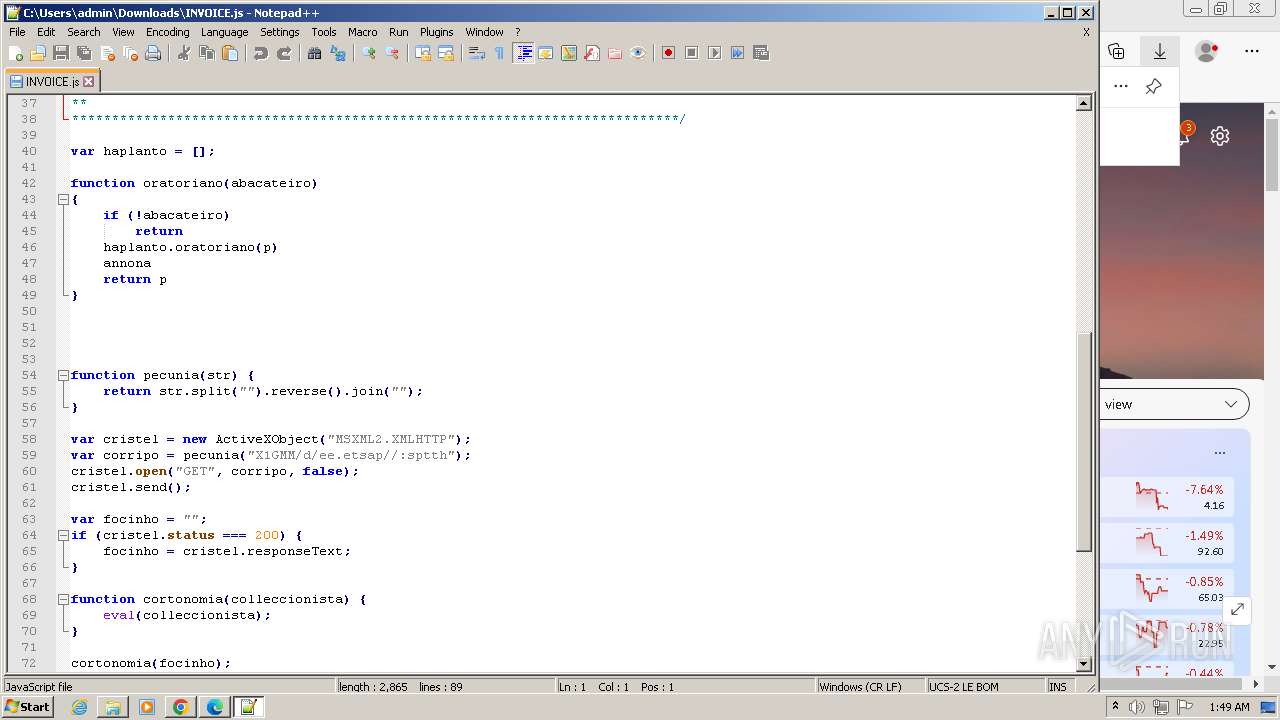Click the Edge profile avatar icon
The height and width of the screenshot is (720, 1280).
pos(1207,51)
